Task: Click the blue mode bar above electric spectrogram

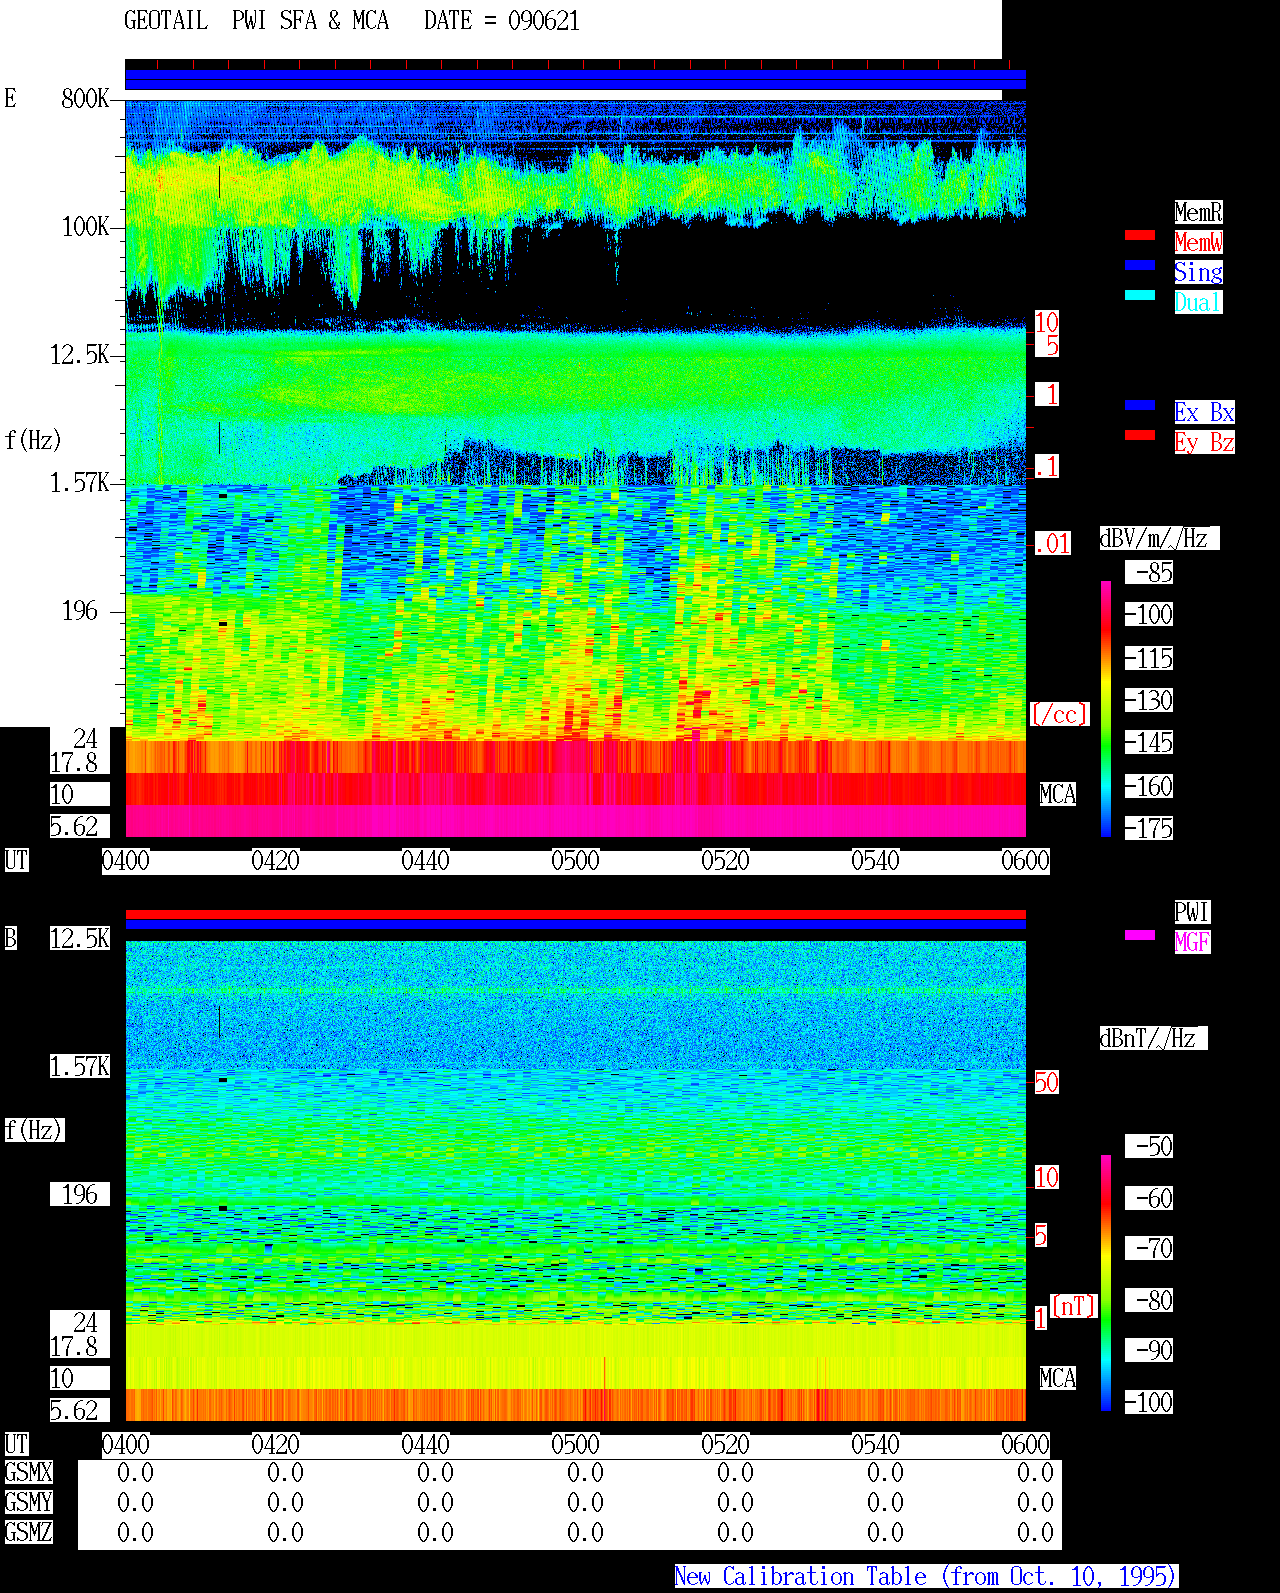Action: (x=575, y=79)
